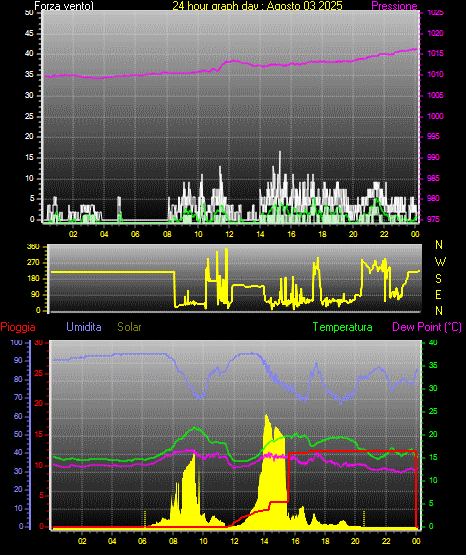Click the red 'Pioggia' legend label

[x=18, y=327]
